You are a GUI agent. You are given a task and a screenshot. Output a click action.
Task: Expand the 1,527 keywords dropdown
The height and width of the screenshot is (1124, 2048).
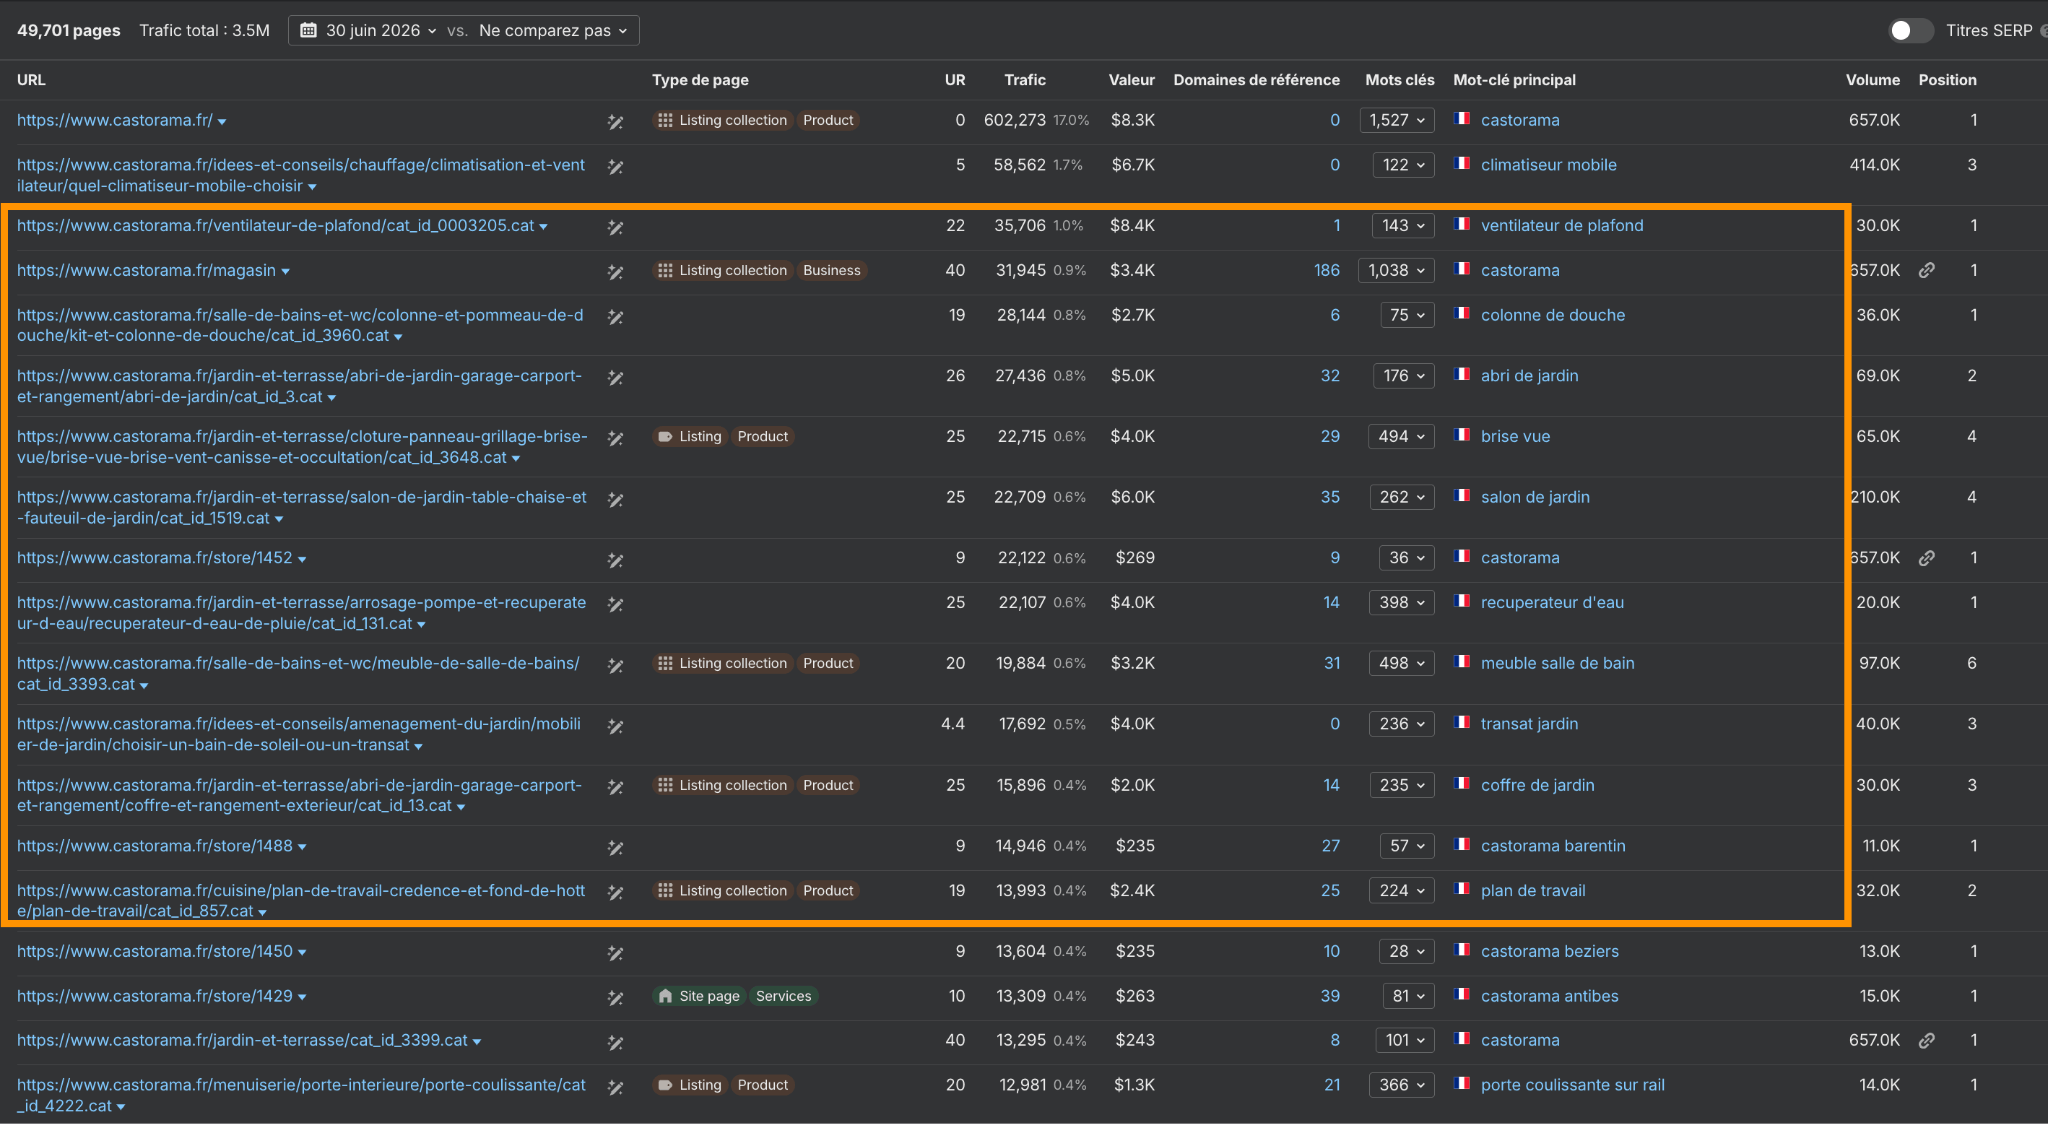coord(1397,120)
